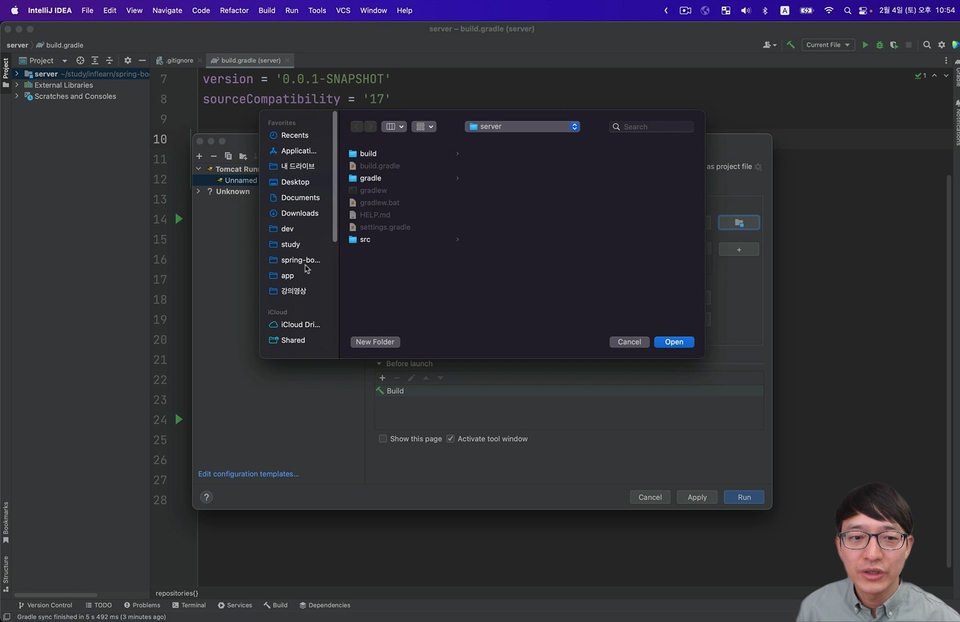Open the IDE settings gear icon

942,45
